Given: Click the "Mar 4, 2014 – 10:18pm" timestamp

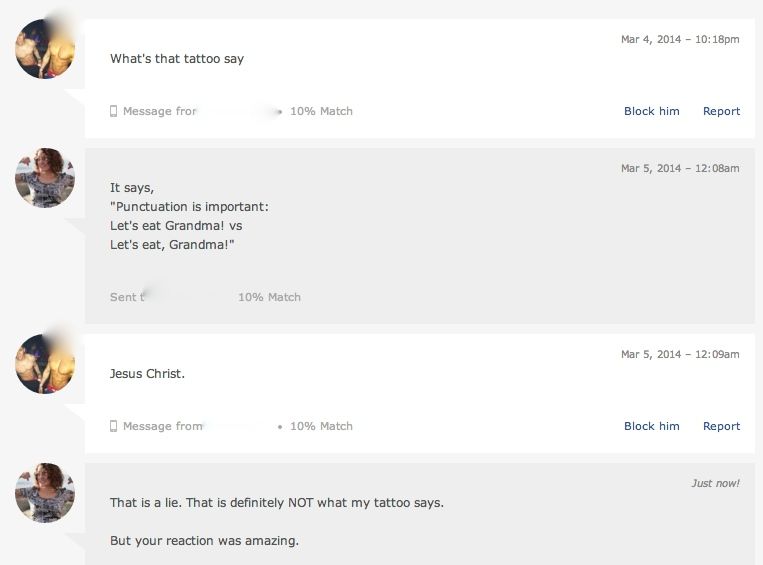Looking at the screenshot, I should pos(680,39).
